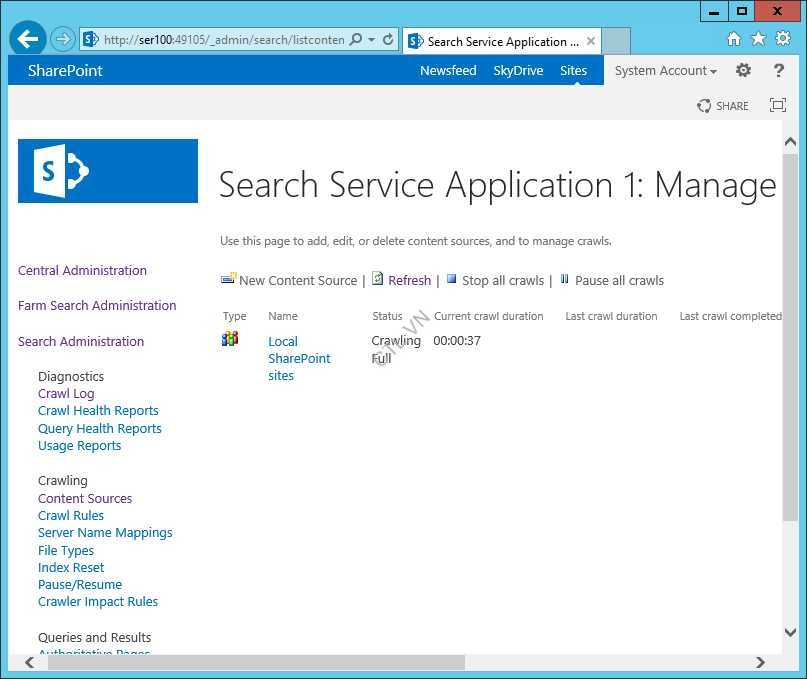Viewport: 807px width, 679px height.
Task: Click the 00:00:37 crawl duration value
Action: 457,341
